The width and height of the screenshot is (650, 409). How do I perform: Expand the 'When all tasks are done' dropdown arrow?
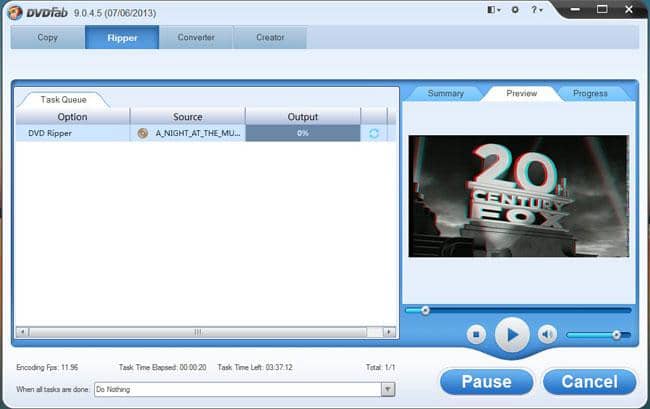pyautogui.click(x=388, y=389)
